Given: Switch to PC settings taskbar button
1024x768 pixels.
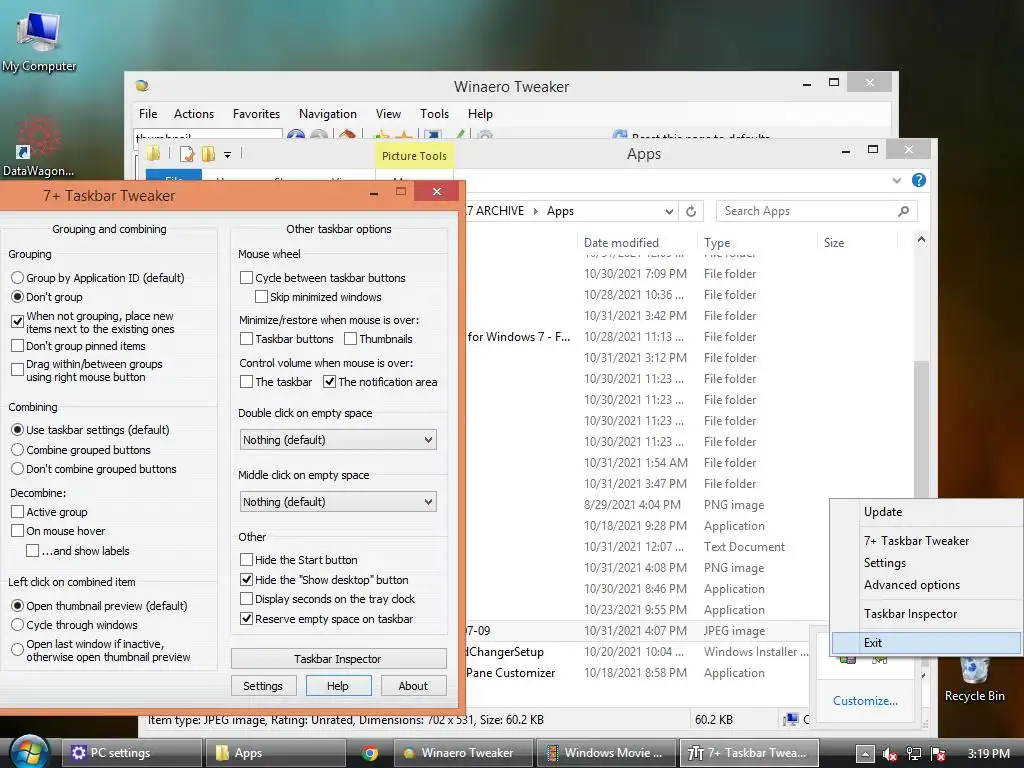Looking at the screenshot, I should [131, 753].
